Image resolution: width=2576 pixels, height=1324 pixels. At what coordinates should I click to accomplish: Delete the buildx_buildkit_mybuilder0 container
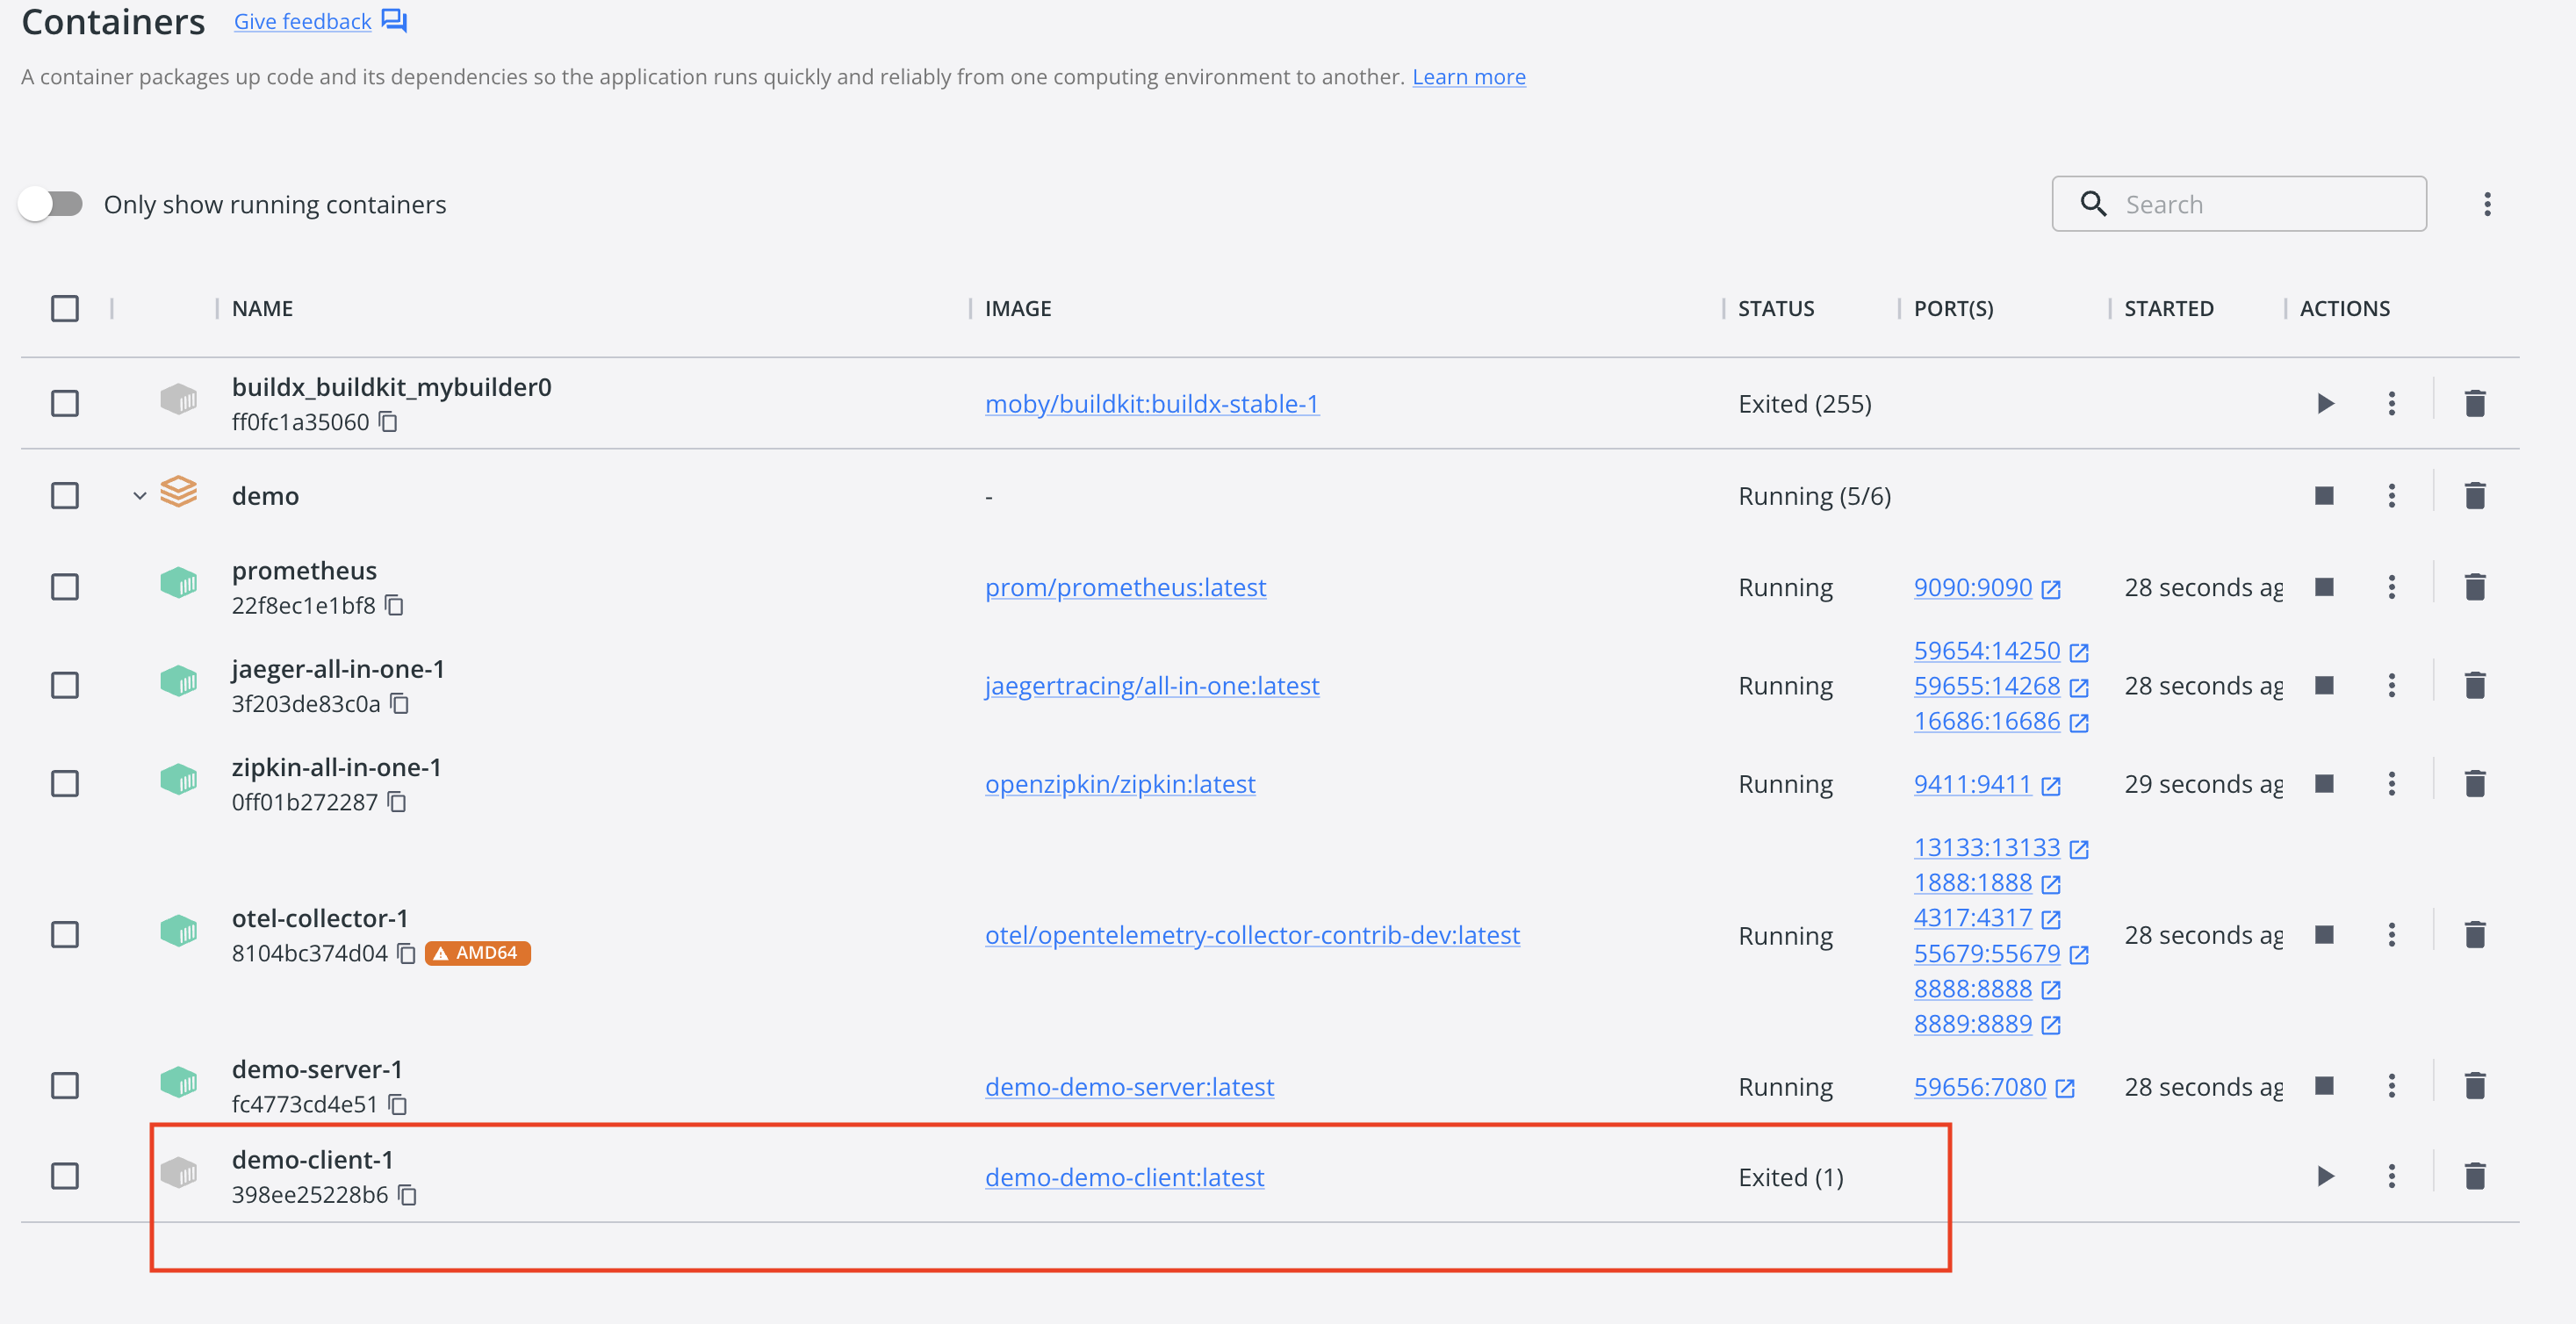pyautogui.click(x=2475, y=403)
